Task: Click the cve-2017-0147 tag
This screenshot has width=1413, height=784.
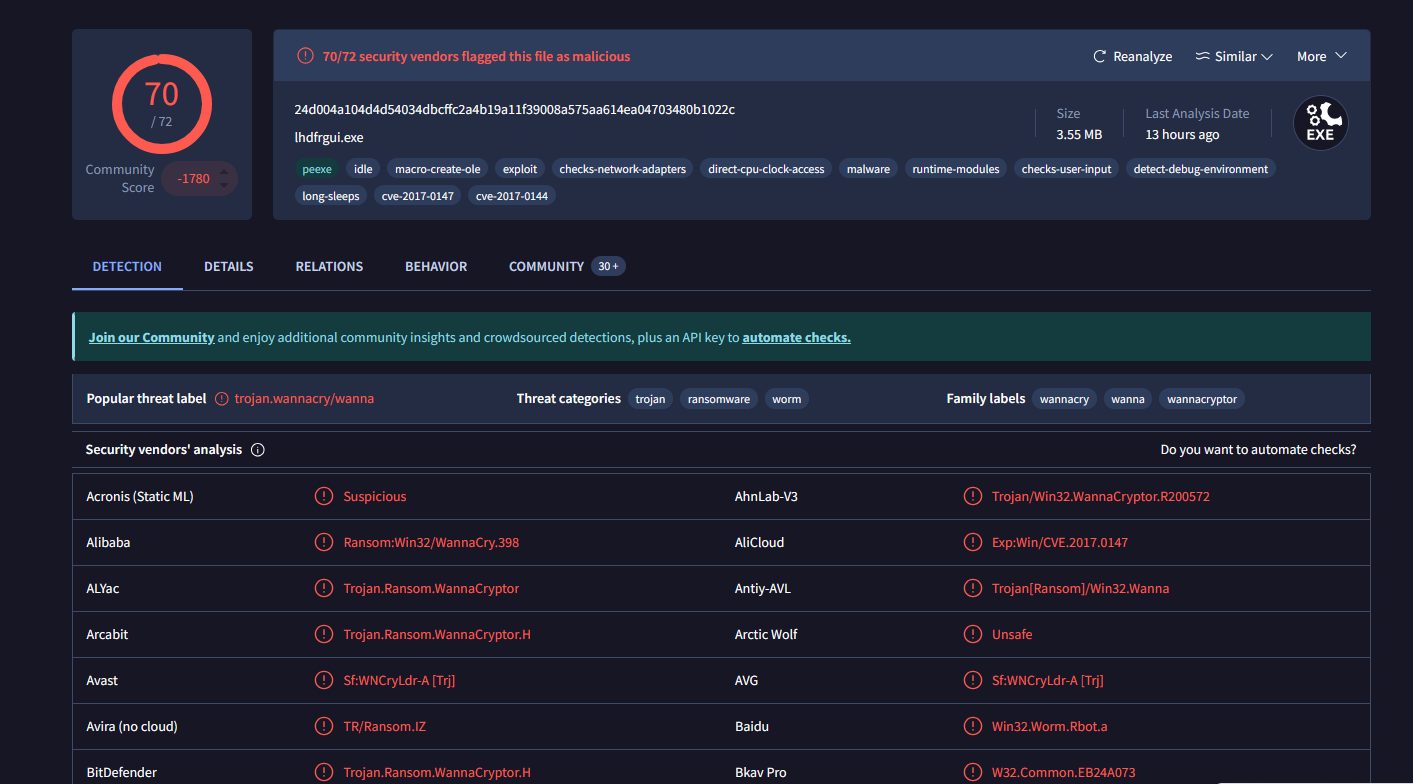Action: pyautogui.click(x=417, y=196)
